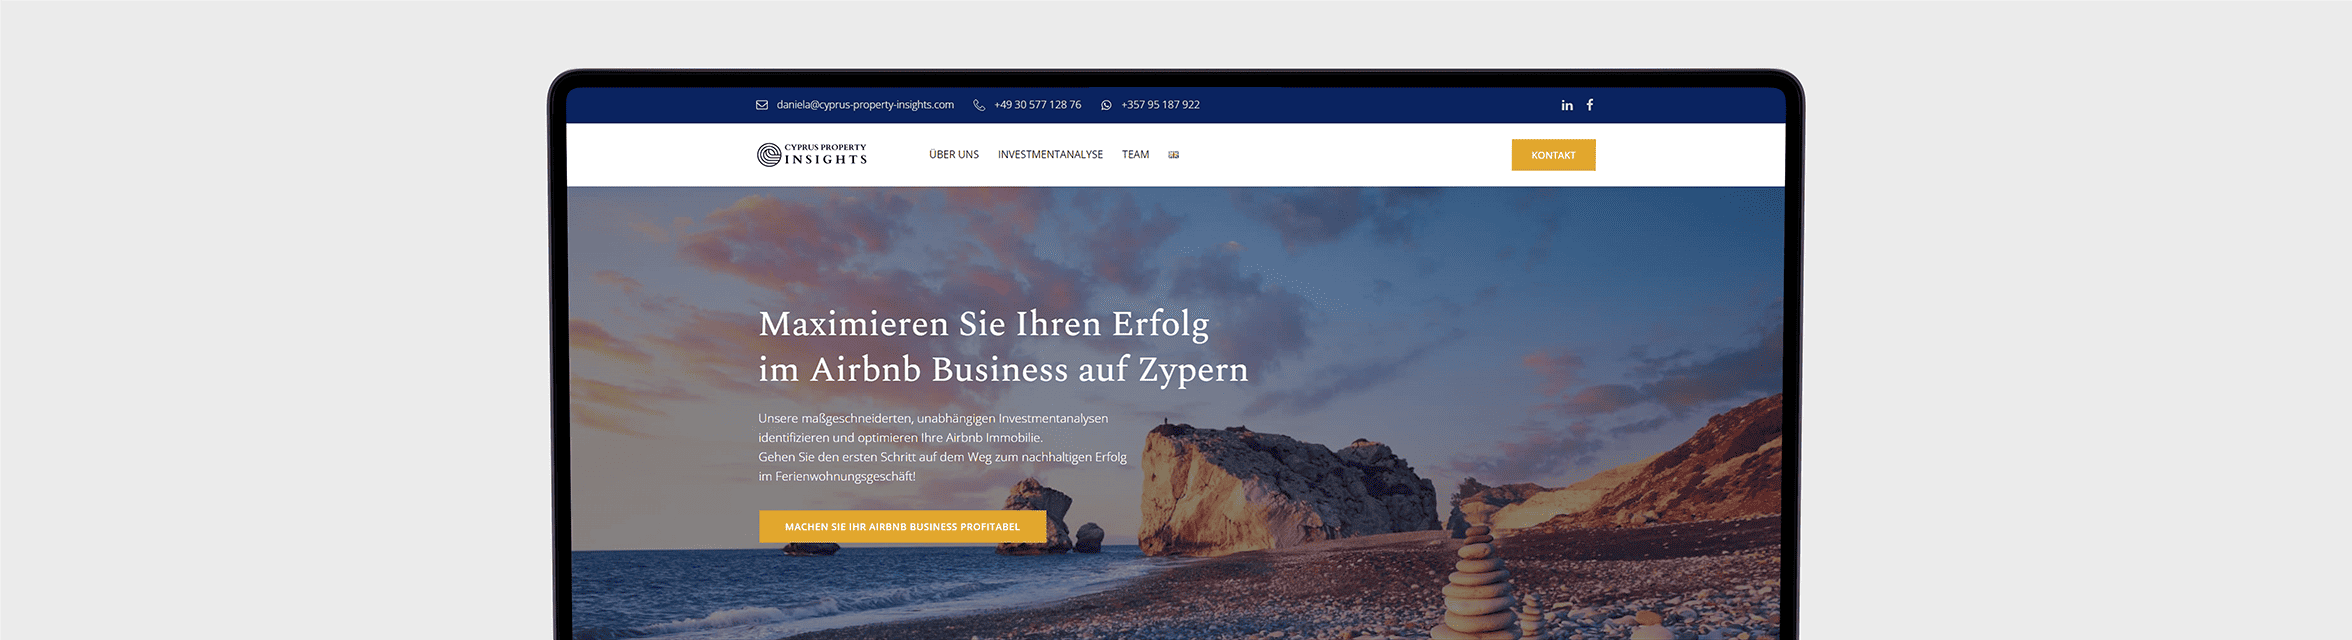Click the WhatsApp icon
Screen dimensions: 2352x640
tap(1106, 105)
